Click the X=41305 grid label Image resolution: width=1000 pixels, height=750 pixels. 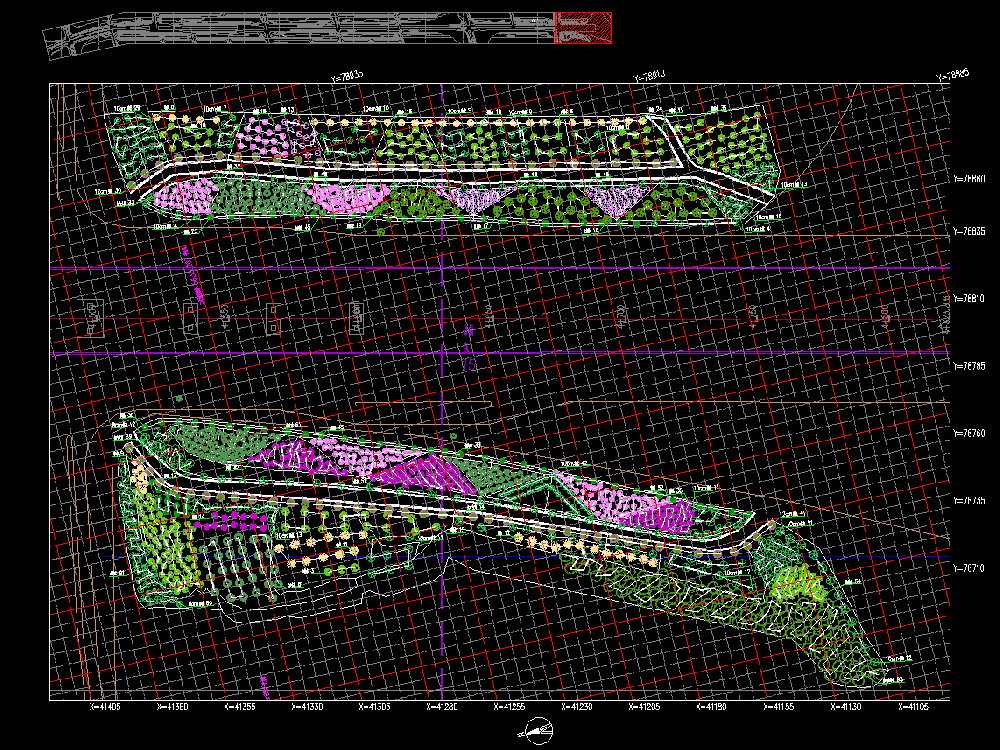(374, 707)
